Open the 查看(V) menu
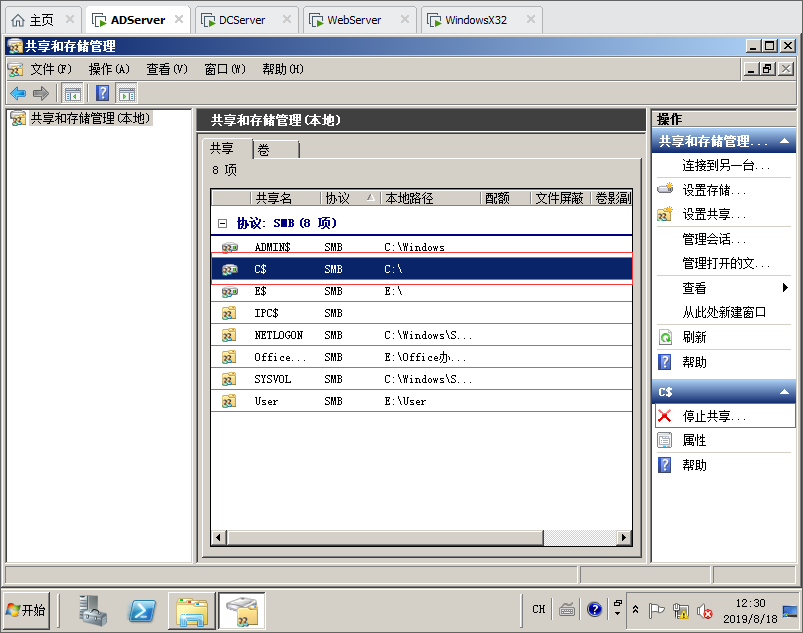 [167, 69]
